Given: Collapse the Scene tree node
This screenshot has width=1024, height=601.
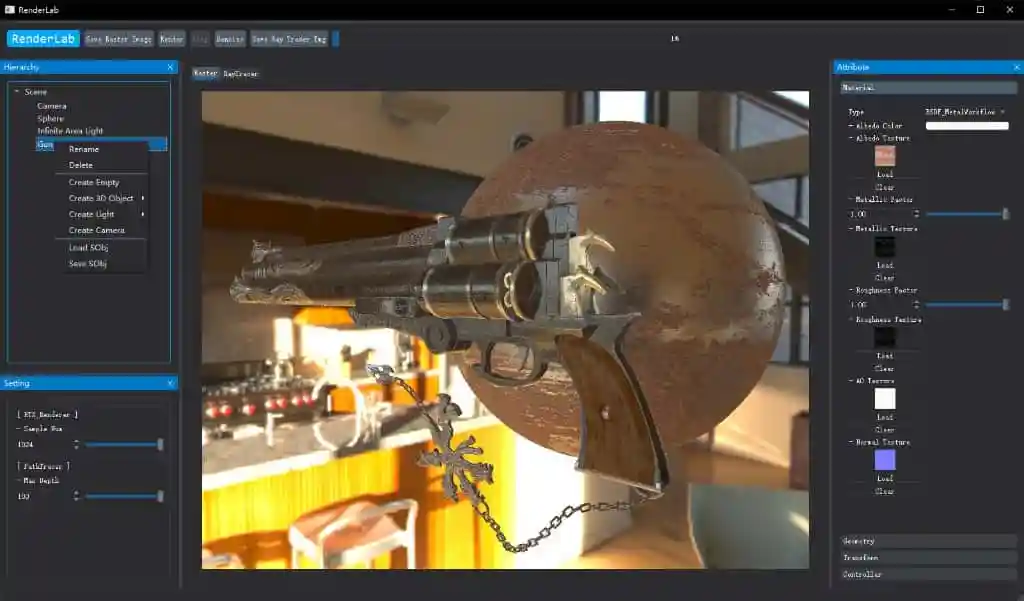Looking at the screenshot, I should pyautogui.click(x=17, y=92).
